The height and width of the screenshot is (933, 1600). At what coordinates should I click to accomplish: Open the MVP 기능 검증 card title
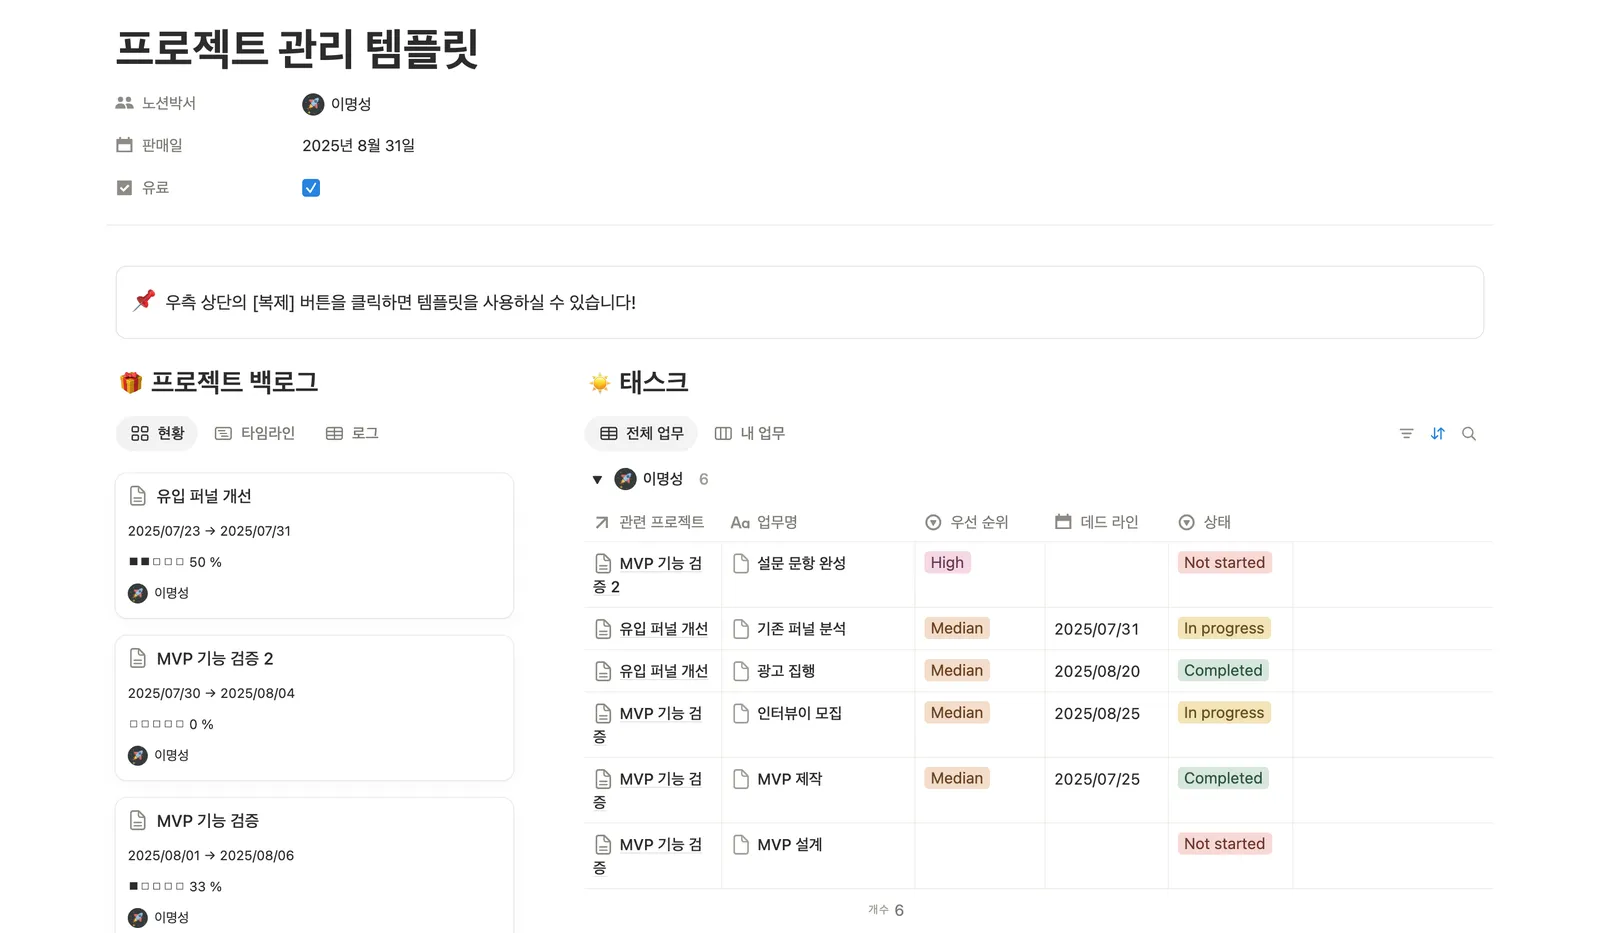click(x=208, y=821)
